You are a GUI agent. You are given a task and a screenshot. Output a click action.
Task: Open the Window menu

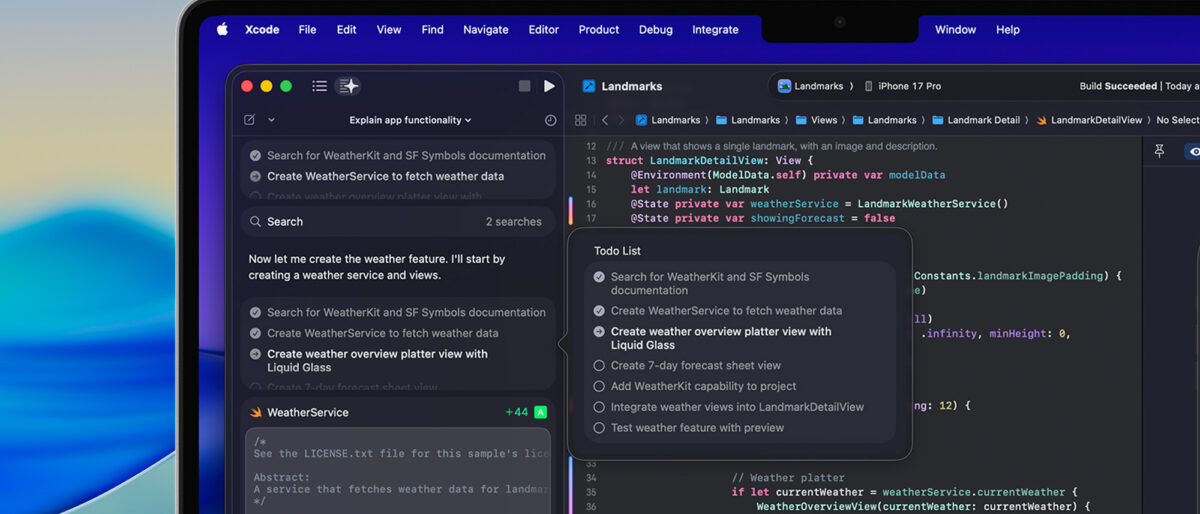point(955,29)
